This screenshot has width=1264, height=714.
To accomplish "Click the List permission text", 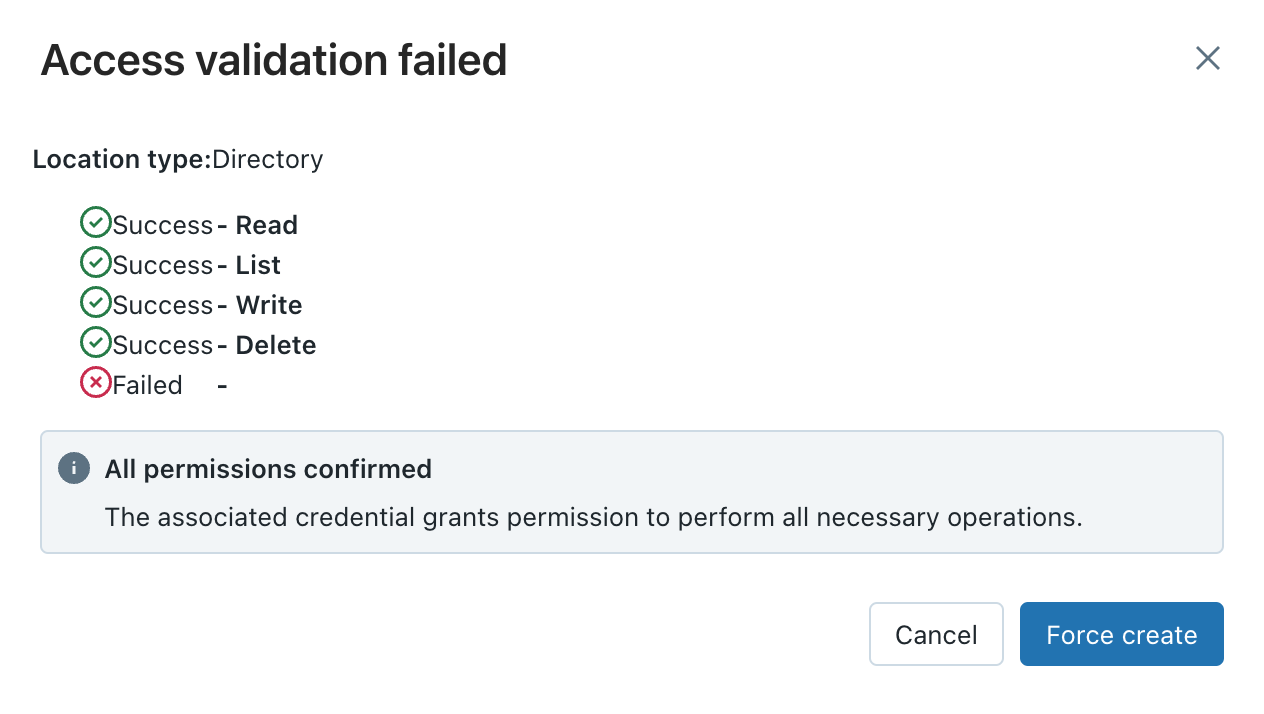I will click(x=258, y=265).
